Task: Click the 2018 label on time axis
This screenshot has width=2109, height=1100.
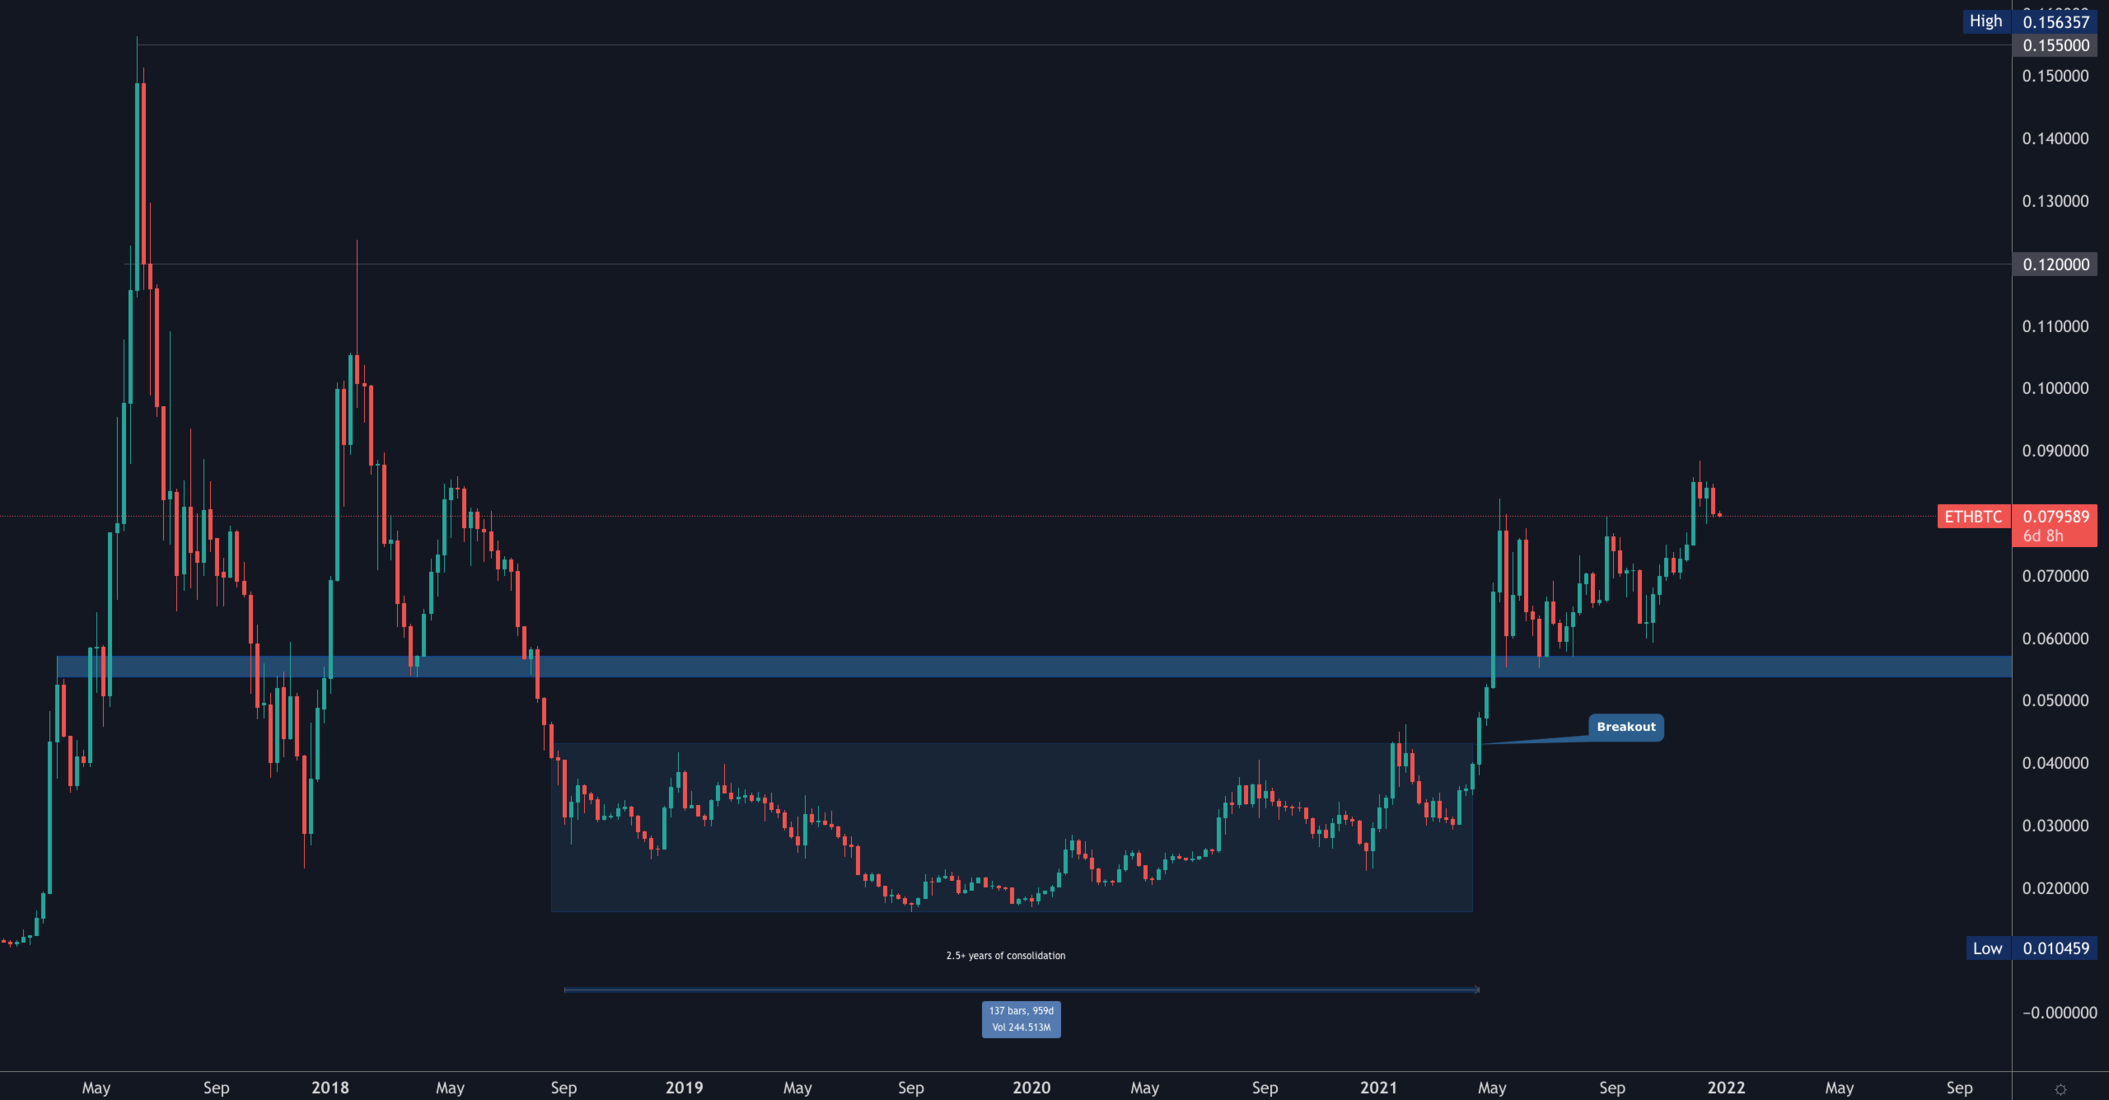Action: [x=330, y=1087]
